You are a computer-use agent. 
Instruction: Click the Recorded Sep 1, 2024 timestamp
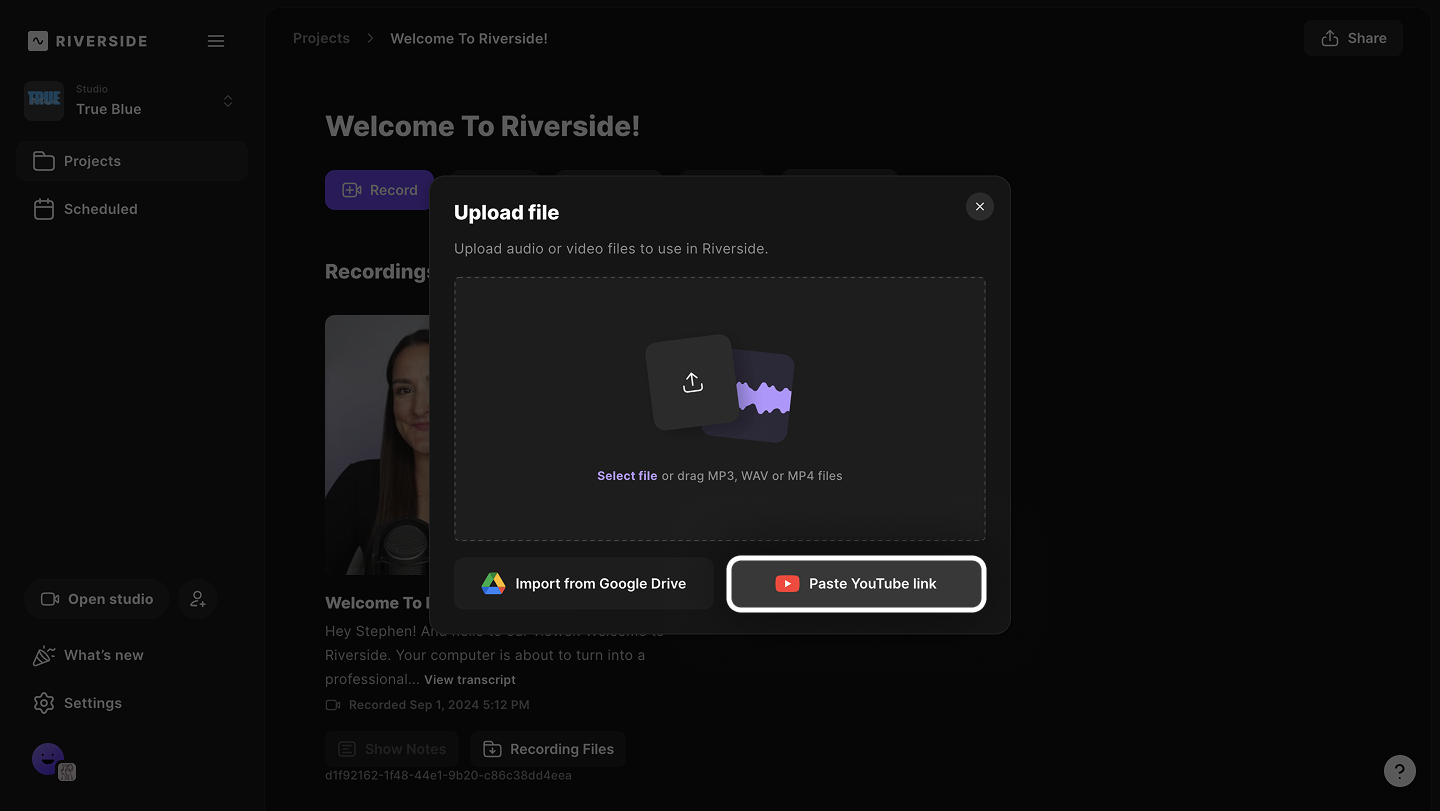[x=439, y=705]
